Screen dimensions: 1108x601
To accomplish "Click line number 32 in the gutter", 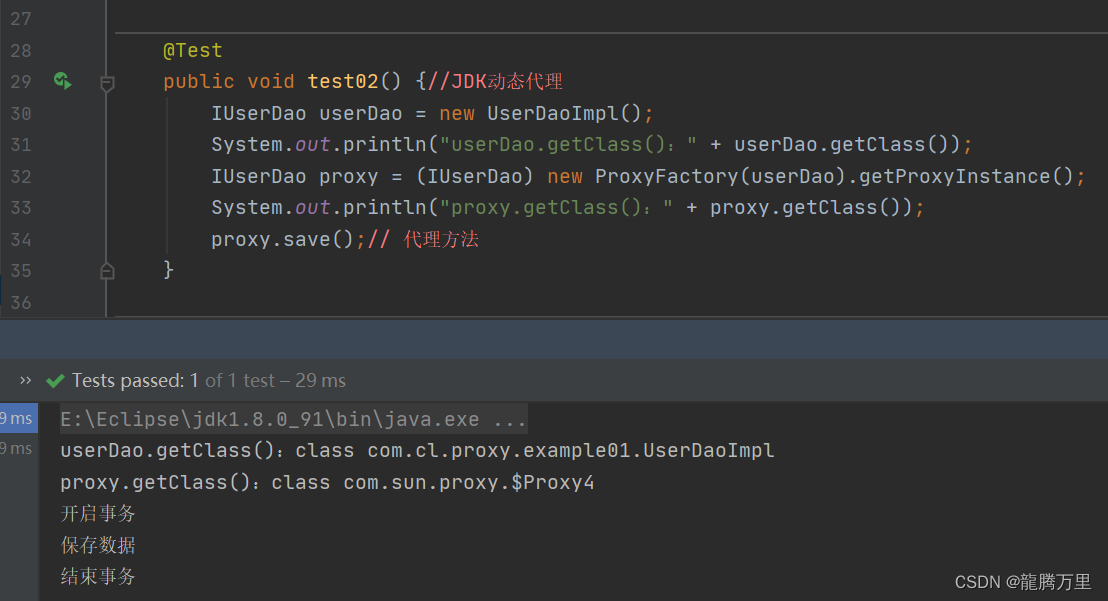I will pos(20,177).
